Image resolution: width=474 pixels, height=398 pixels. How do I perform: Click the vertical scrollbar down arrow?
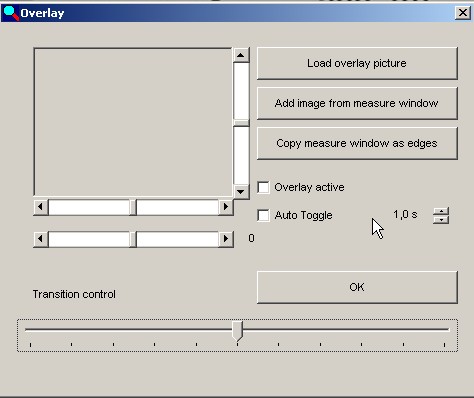pos(241,192)
